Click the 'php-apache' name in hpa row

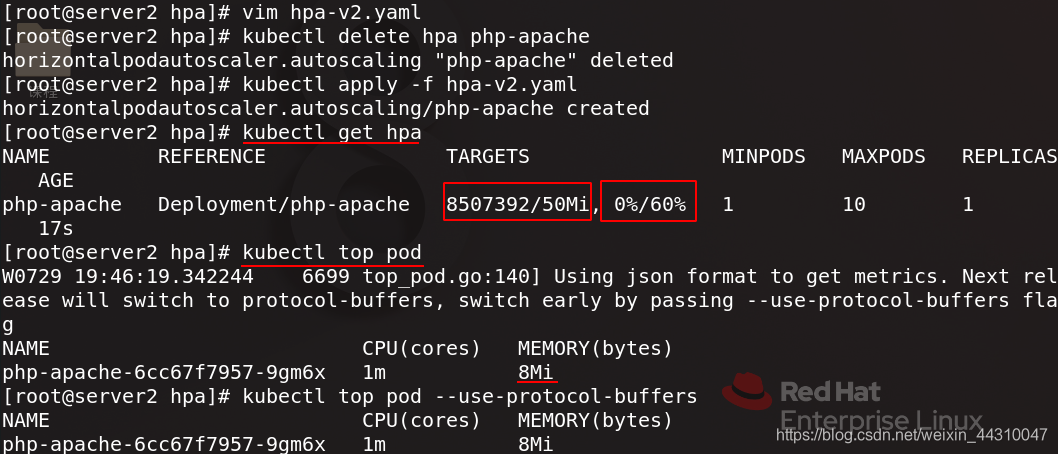[x=62, y=204]
